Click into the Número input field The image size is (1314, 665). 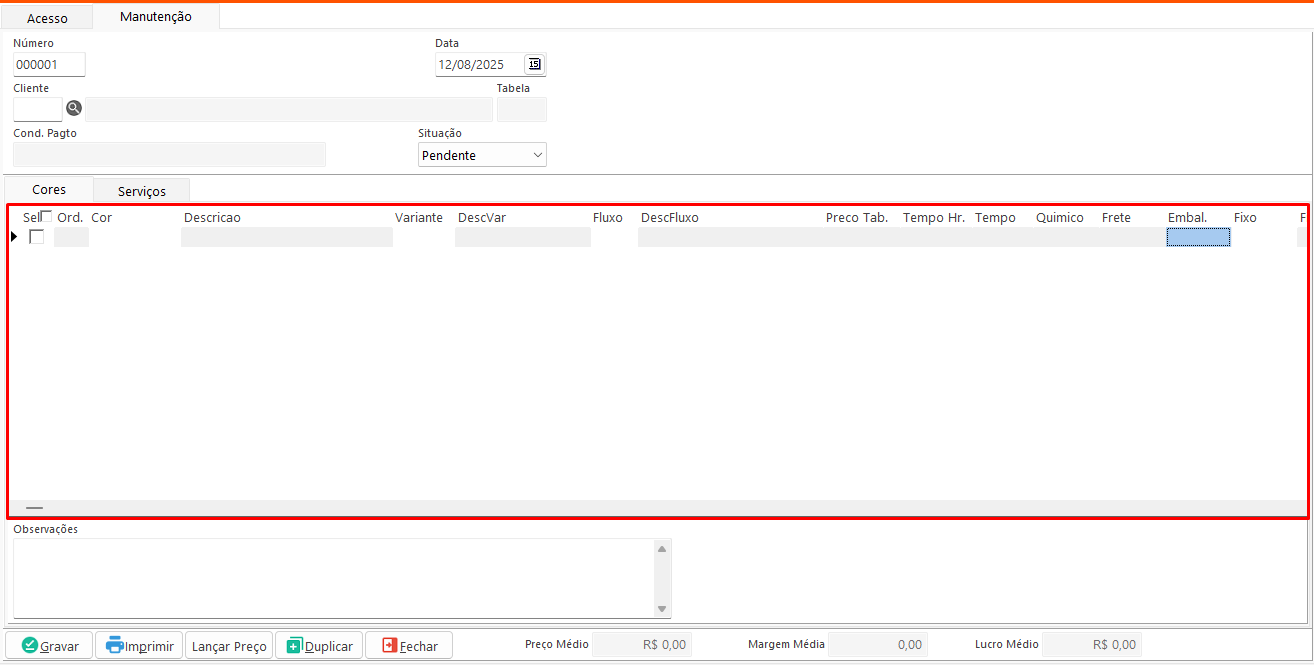point(49,64)
